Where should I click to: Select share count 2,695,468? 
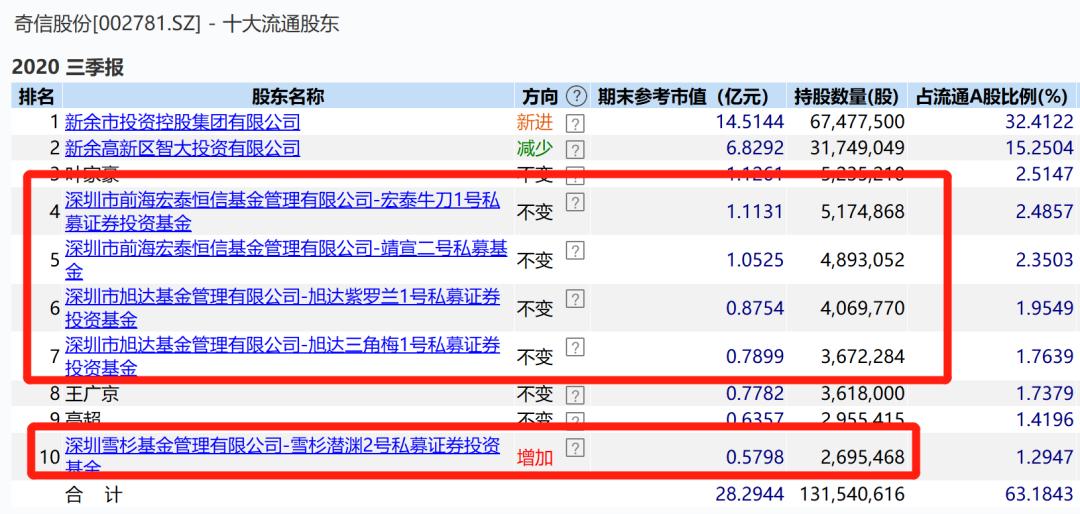[x=860, y=457]
